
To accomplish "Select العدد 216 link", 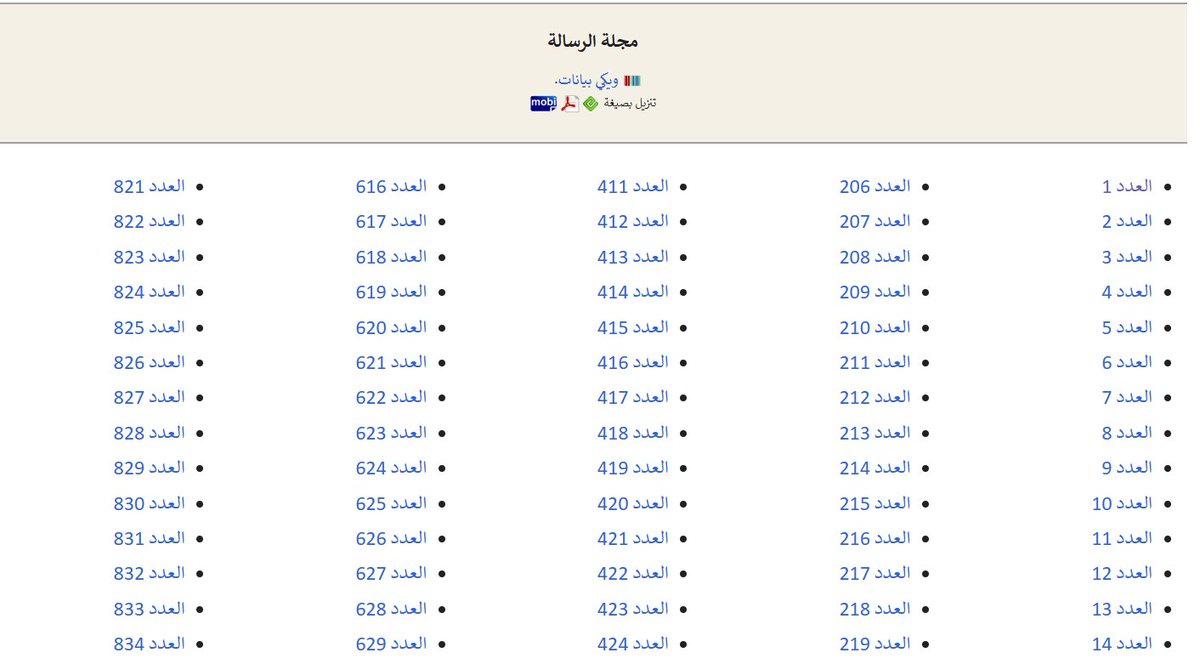I will tap(875, 538).
